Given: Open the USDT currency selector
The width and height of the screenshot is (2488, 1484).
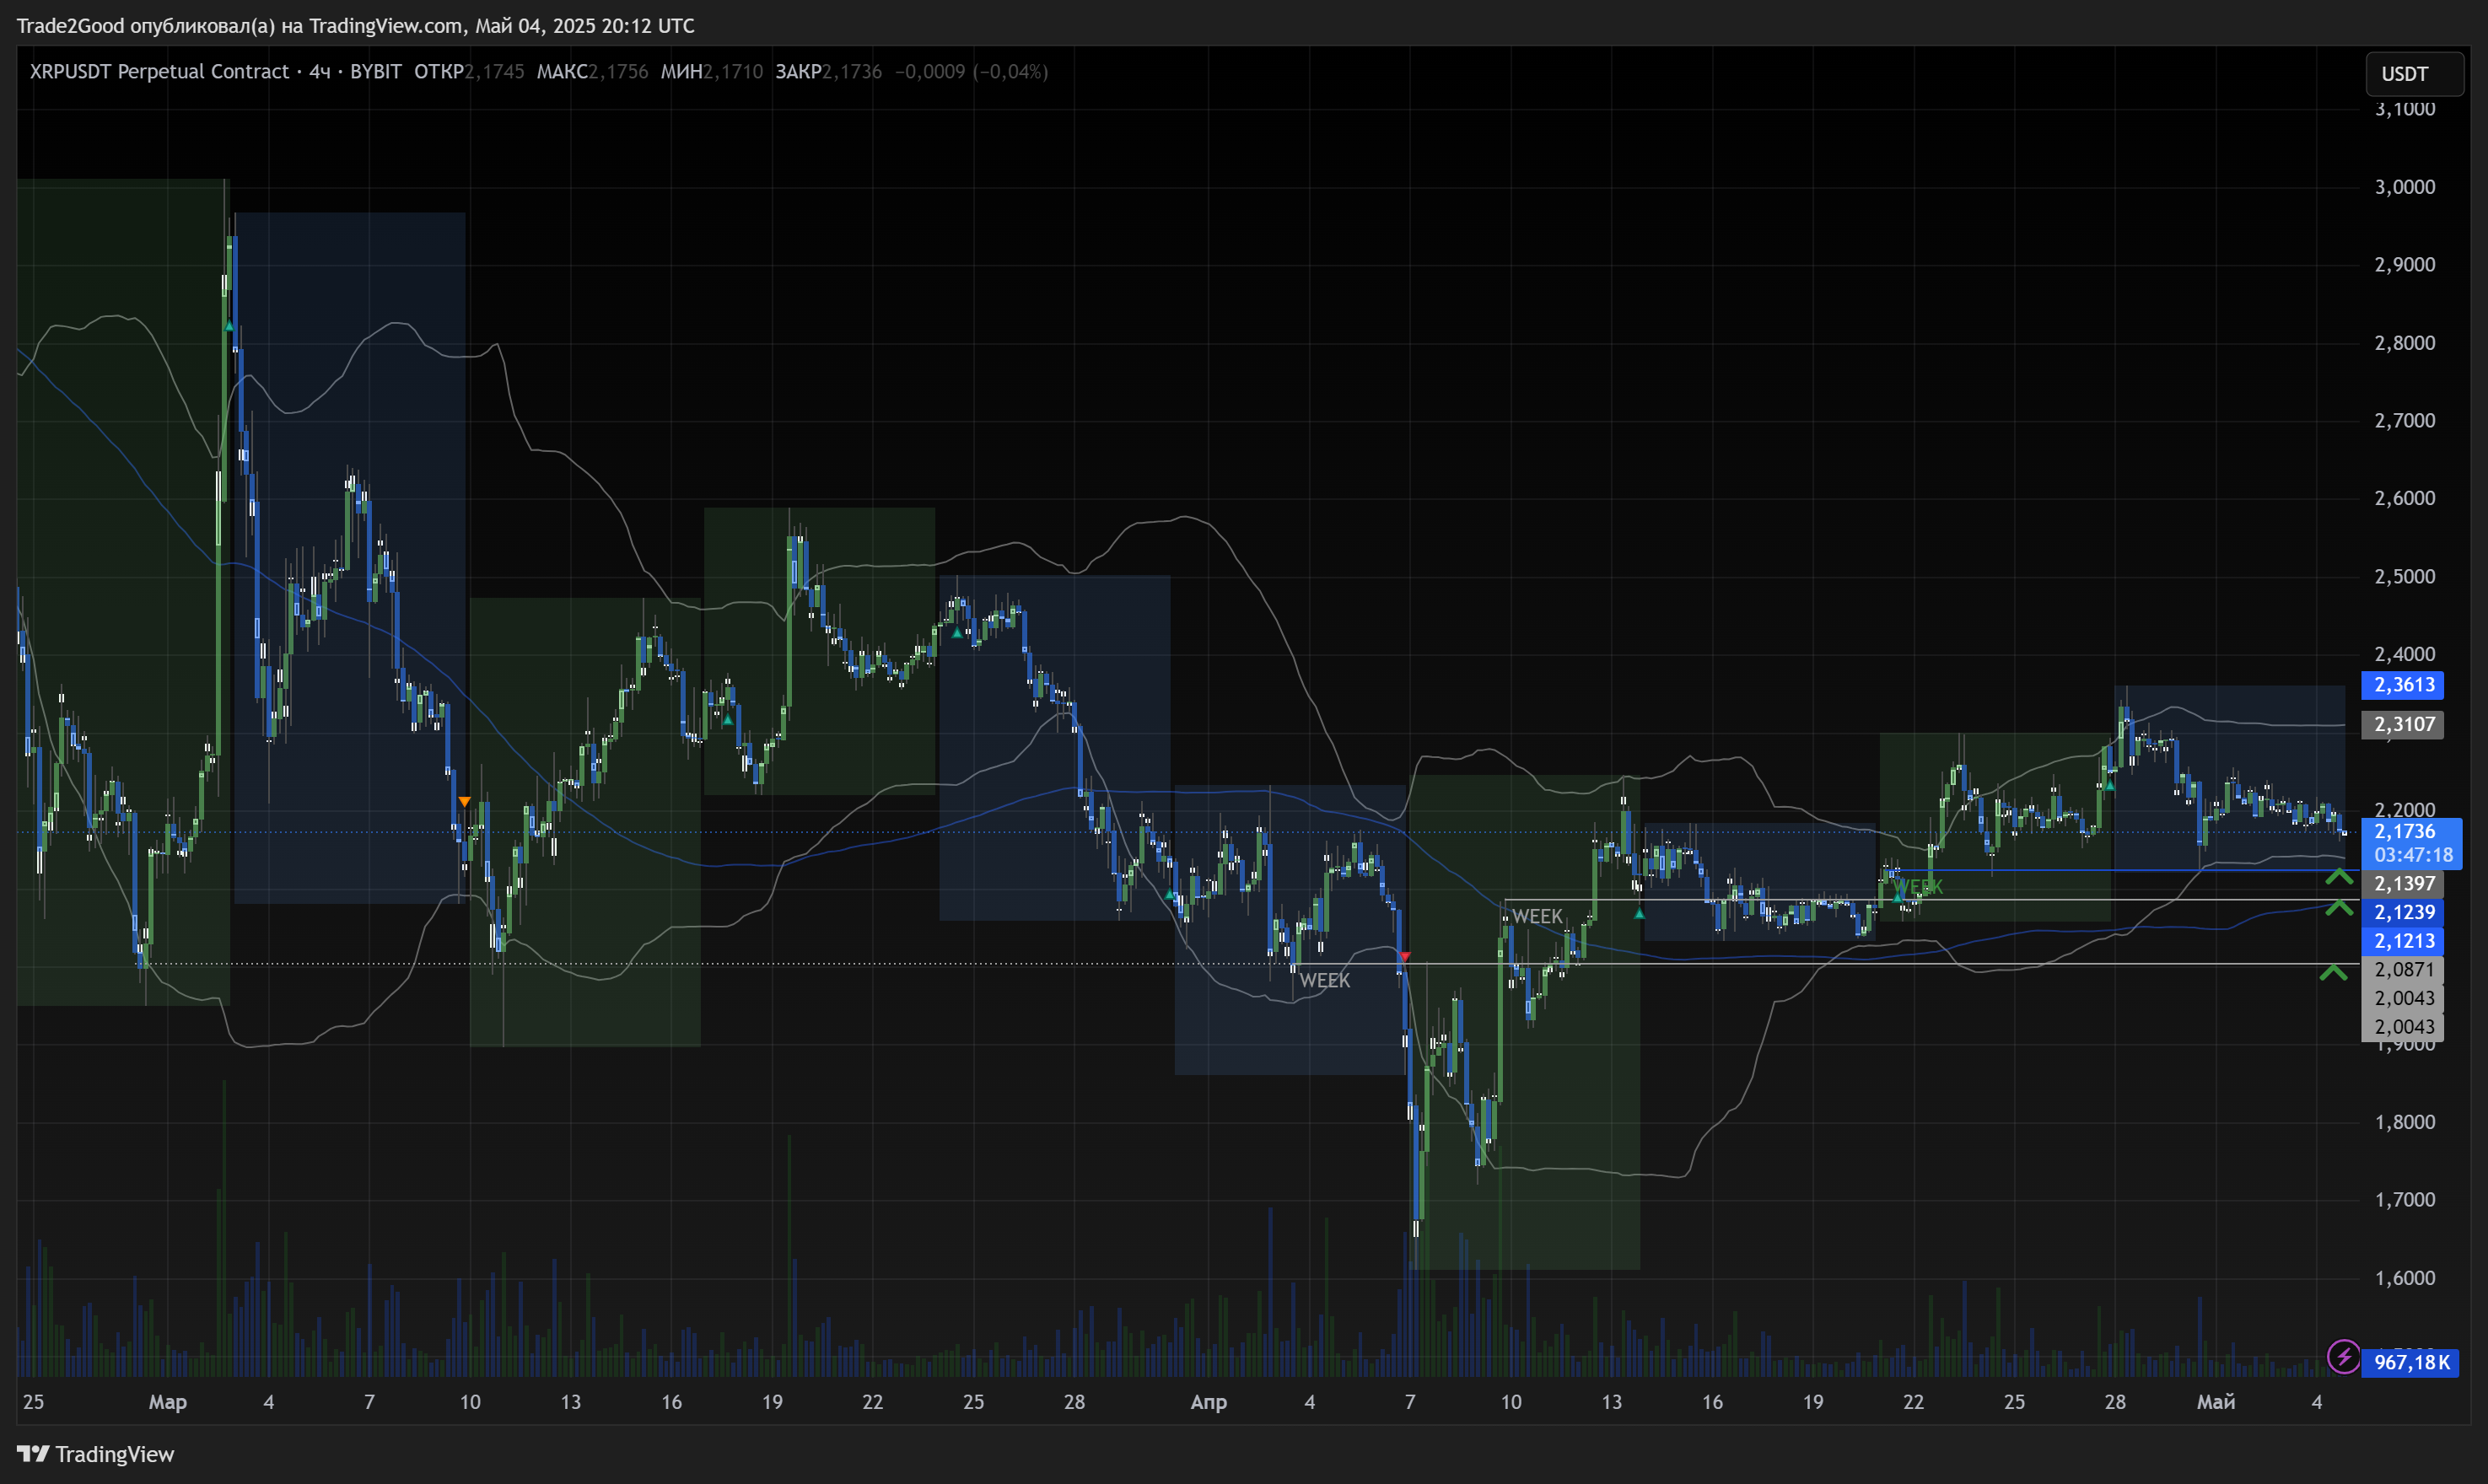Looking at the screenshot, I should pos(2413,74).
